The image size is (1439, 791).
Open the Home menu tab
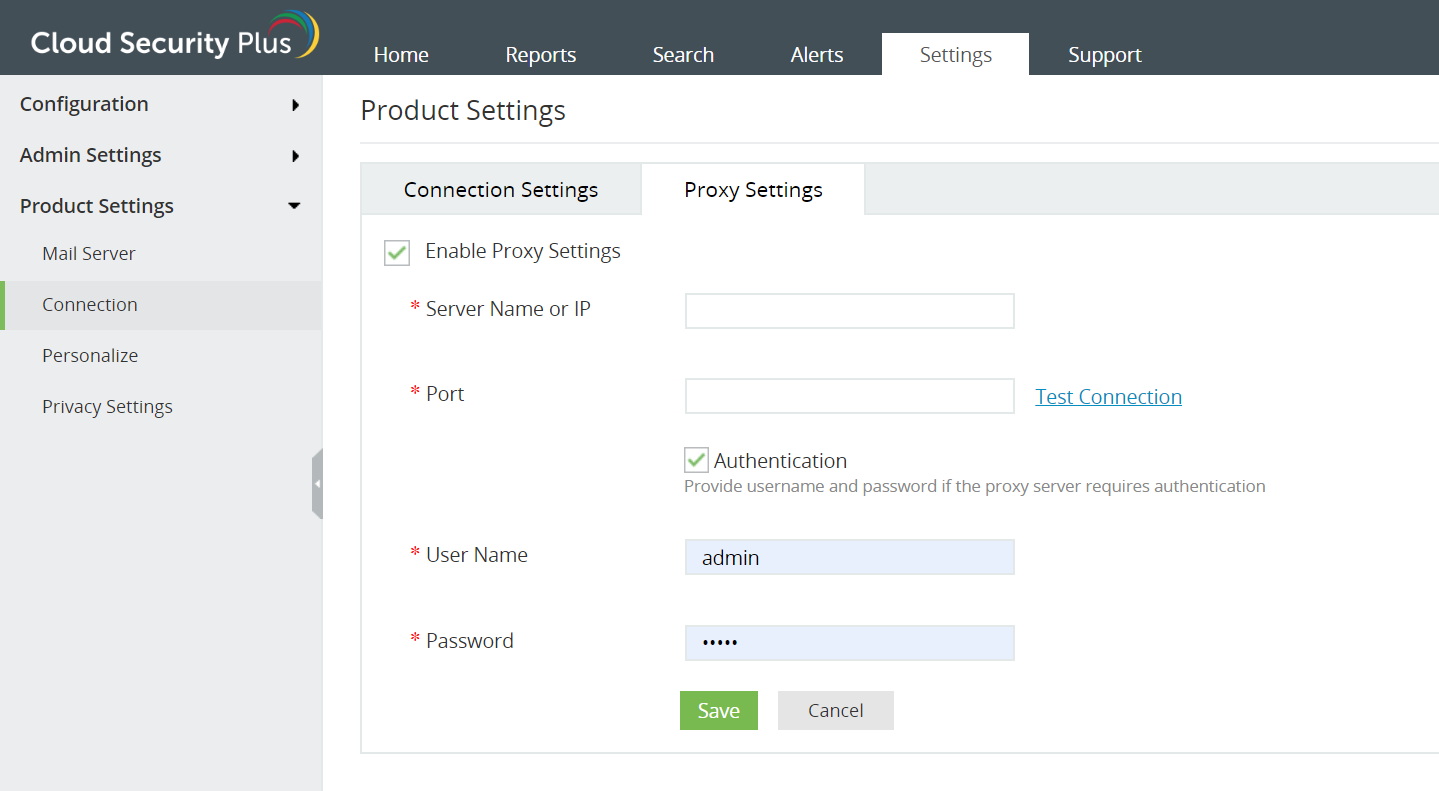[x=401, y=55]
